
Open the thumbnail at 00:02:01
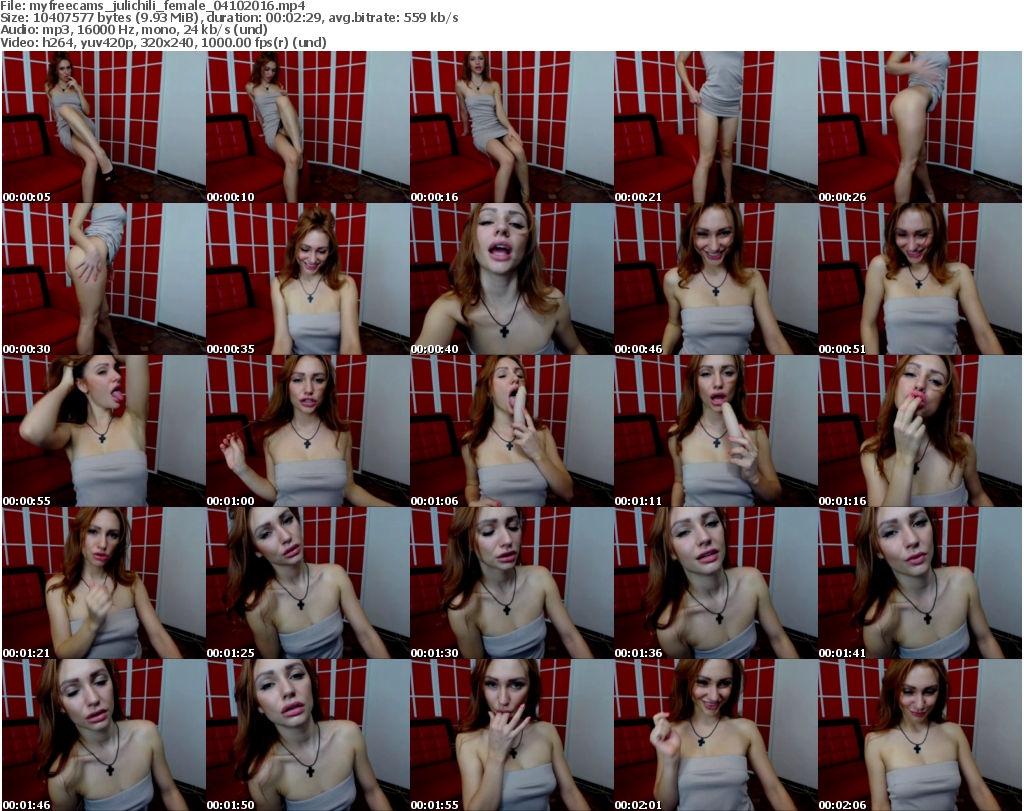[715, 735]
